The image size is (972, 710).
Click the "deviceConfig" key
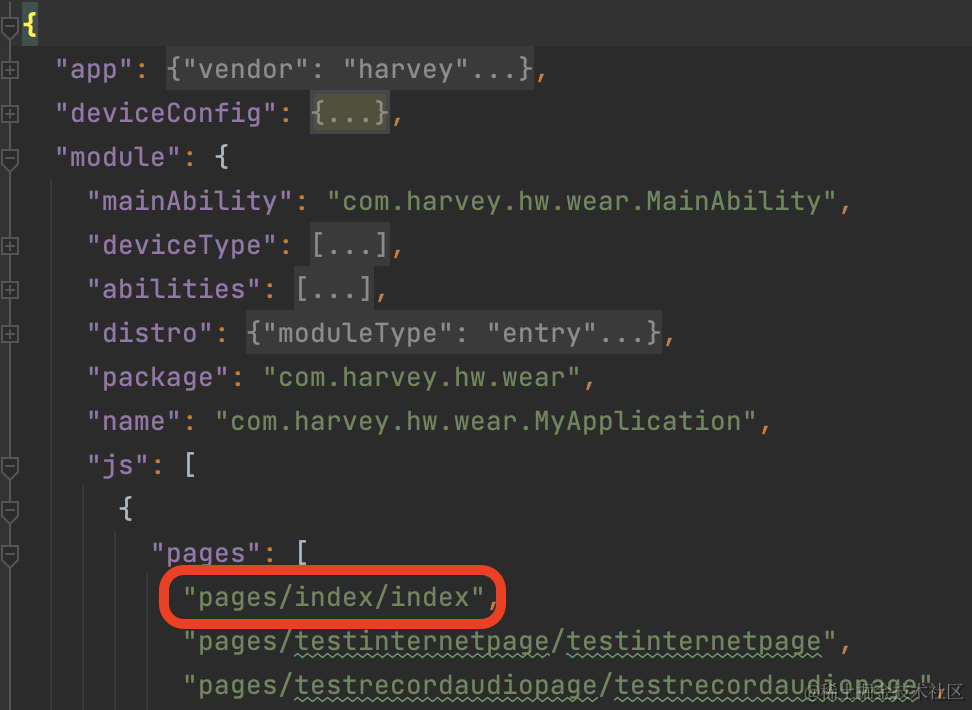tap(166, 113)
